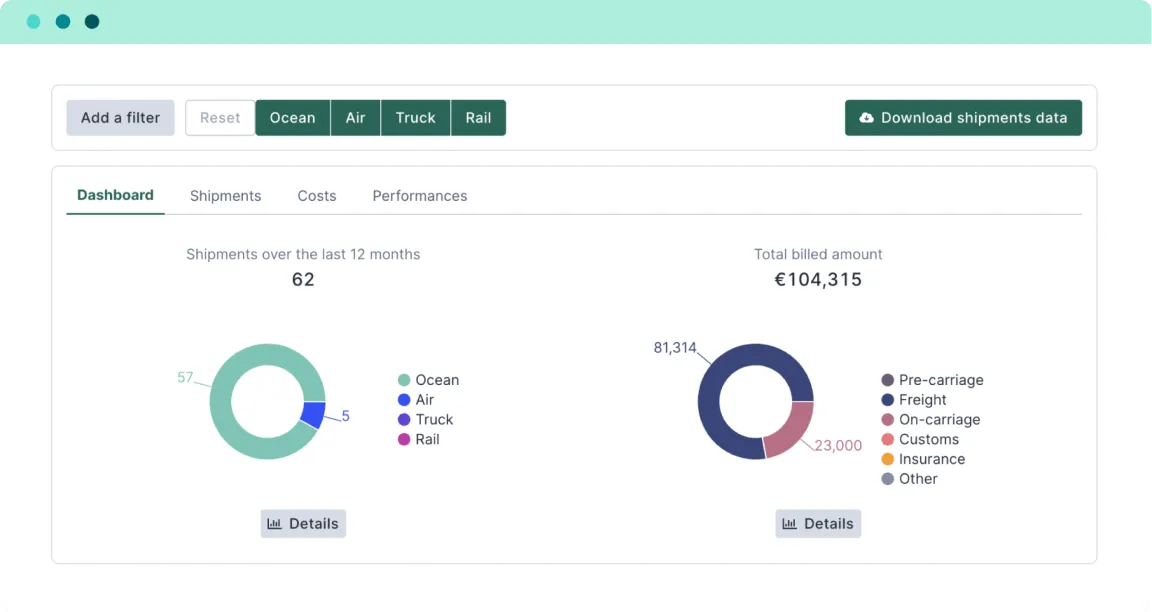
Task: Go to the Performances tab
Action: pyautogui.click(x=420, y=196)
